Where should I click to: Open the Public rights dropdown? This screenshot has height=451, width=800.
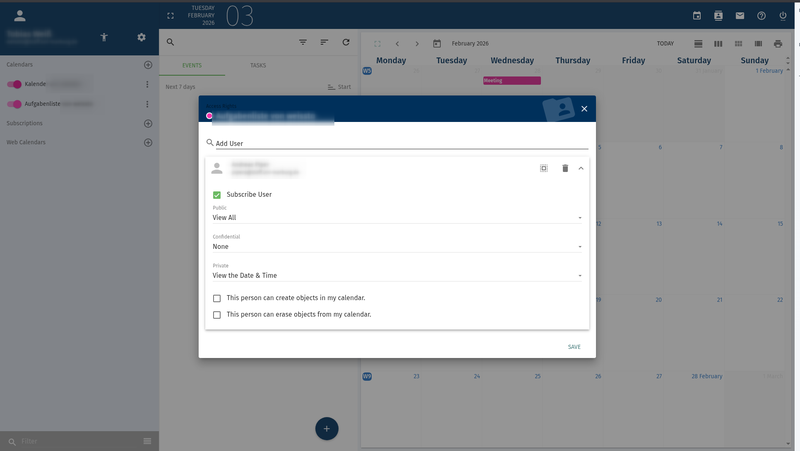coord(397,217)
